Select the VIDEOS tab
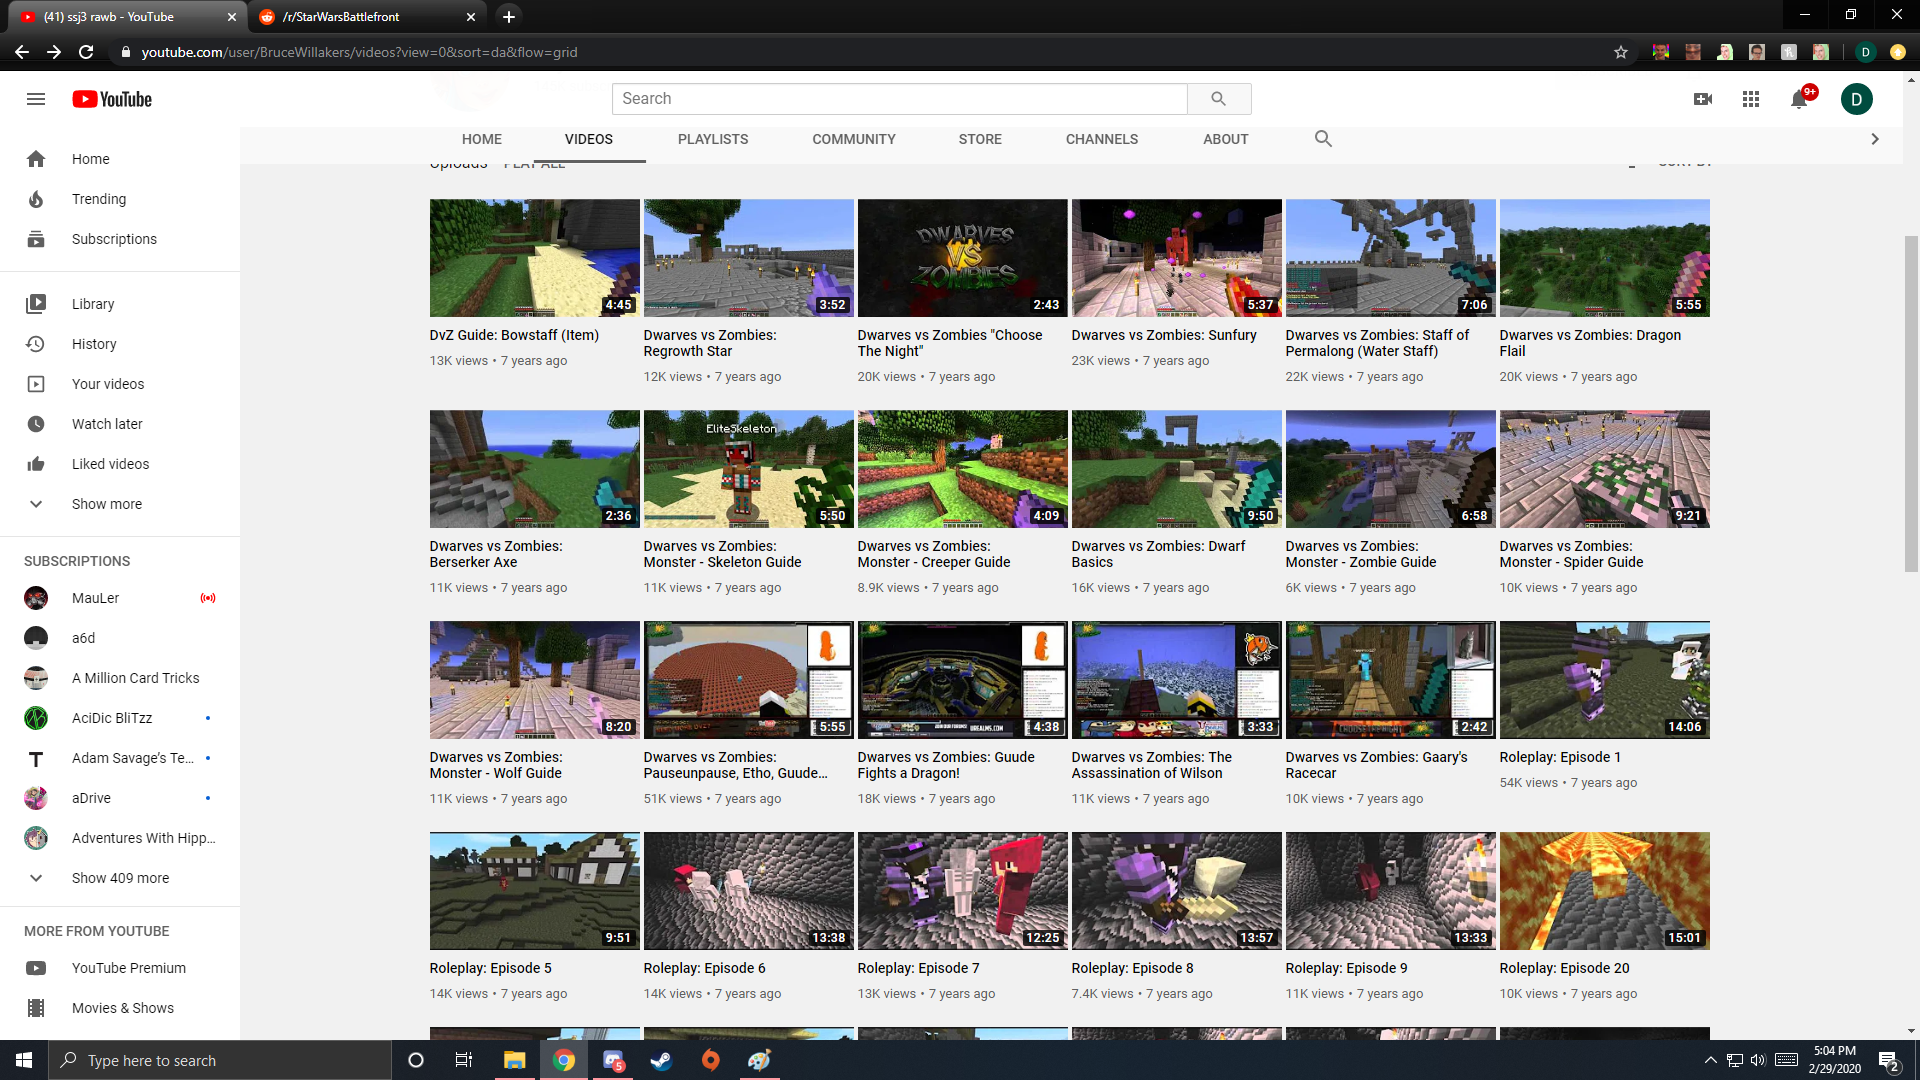Image resolution: width=1920 pixels, height=1080 pixels. [589, 139]
